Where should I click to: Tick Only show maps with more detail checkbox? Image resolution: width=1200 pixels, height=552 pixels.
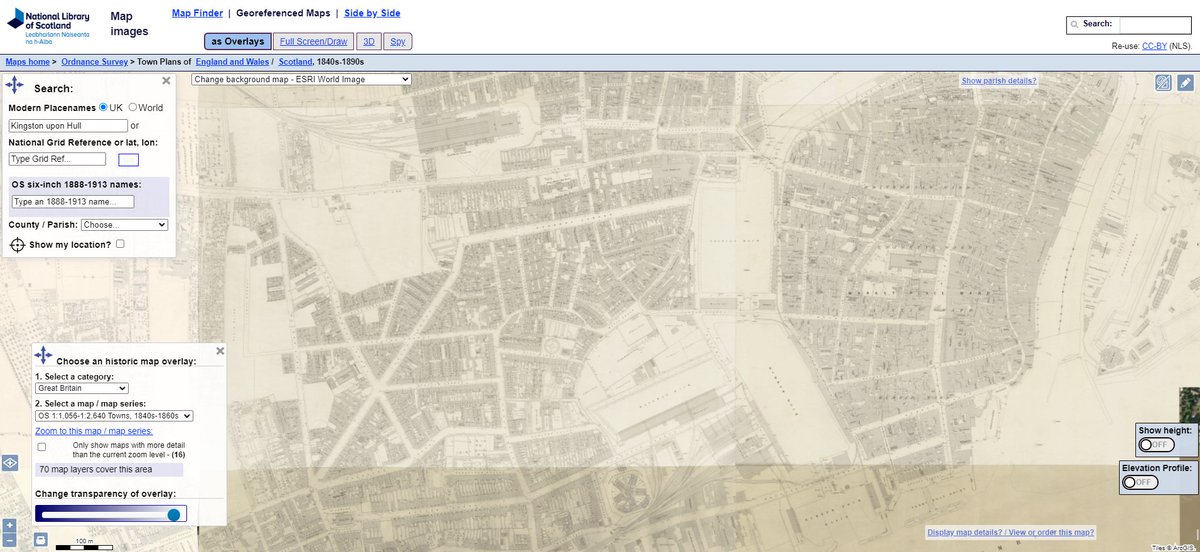(x=42, y=446)
